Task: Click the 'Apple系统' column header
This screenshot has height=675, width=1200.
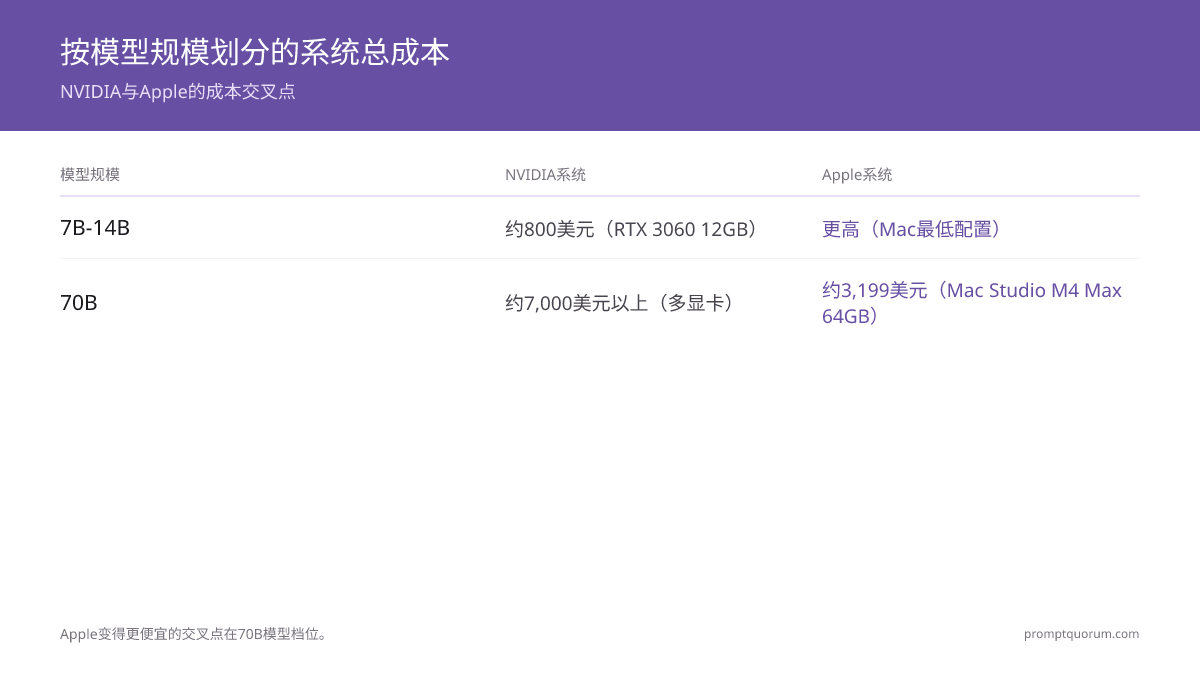Action: (x=857, y=175)
